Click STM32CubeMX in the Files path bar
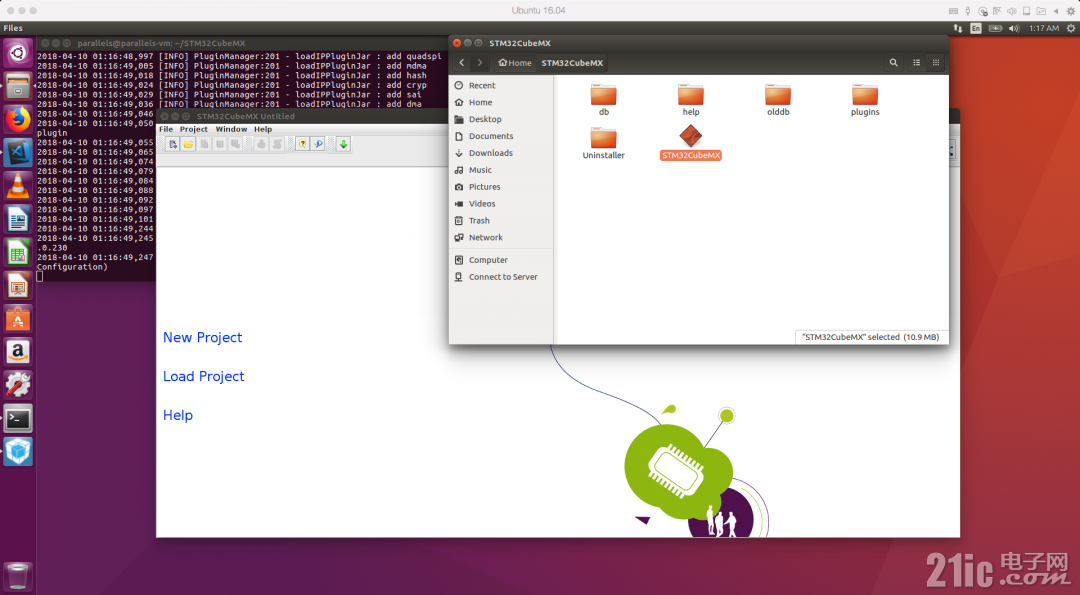Screen dimensions: 1080x595 (572, 63)
